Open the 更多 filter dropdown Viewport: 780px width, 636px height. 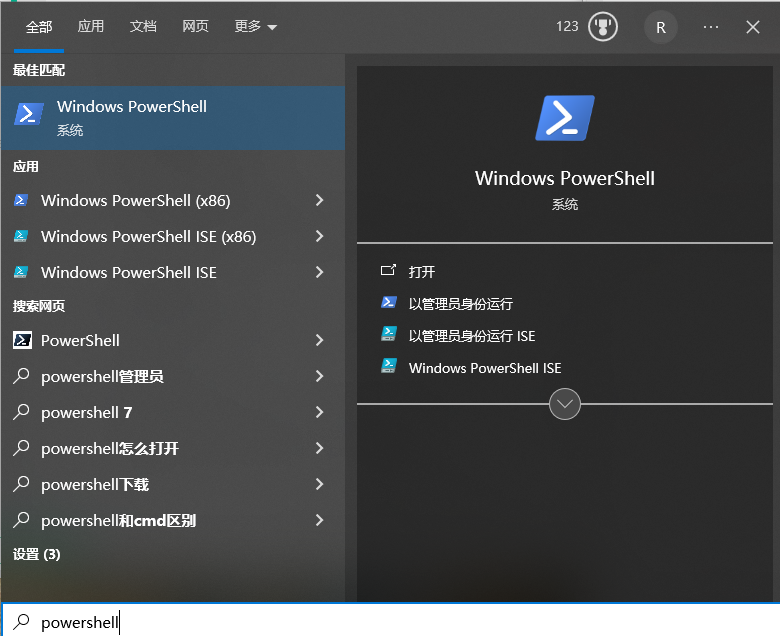[x=255, y=26]
